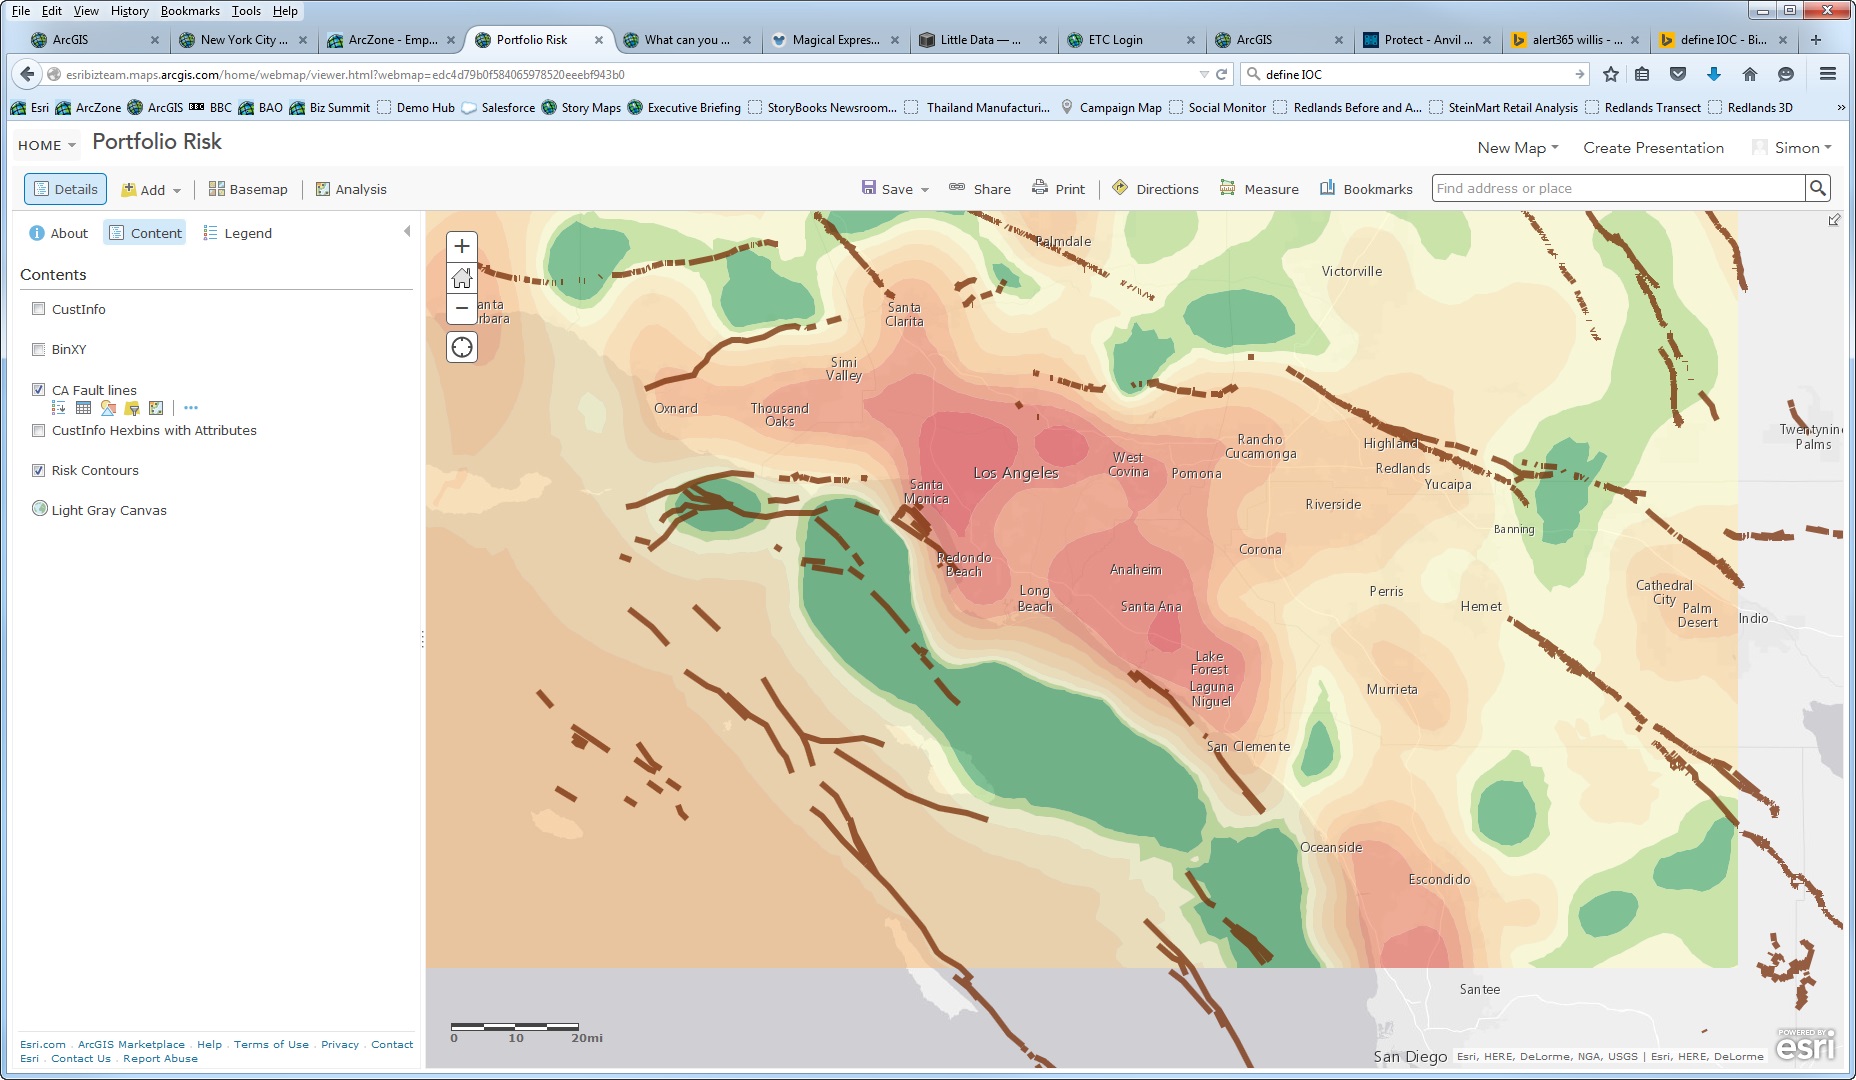The height and width of the screenshot is (1080, 1856).
Task: Enable the CustInfo layer
Action: coord(39,309)
